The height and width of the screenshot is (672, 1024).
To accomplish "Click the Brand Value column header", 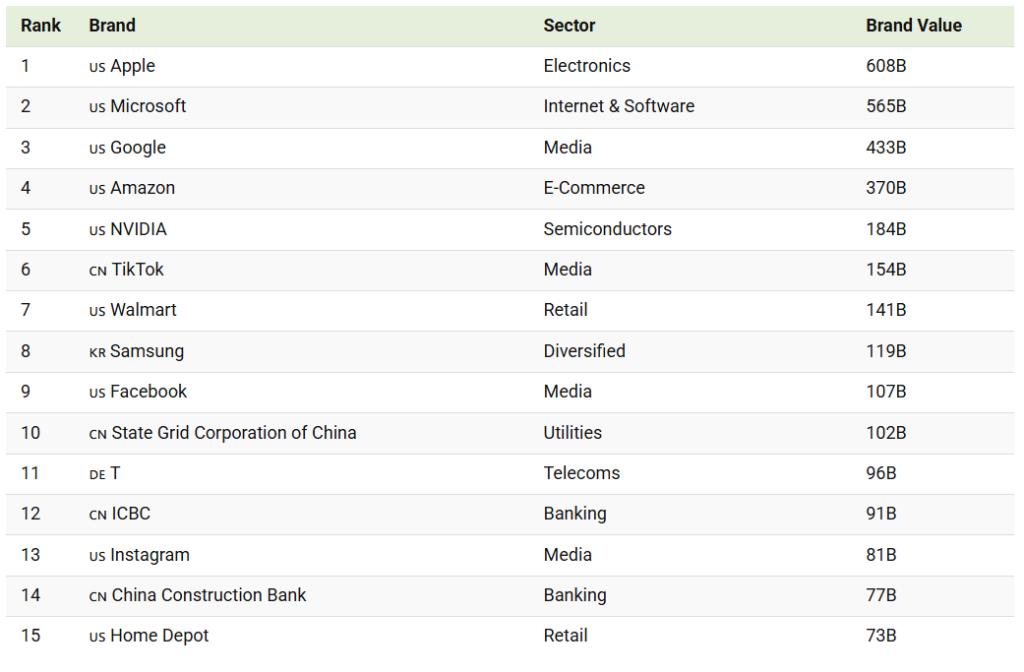I will pyautogui.click(x=913, y=26).
